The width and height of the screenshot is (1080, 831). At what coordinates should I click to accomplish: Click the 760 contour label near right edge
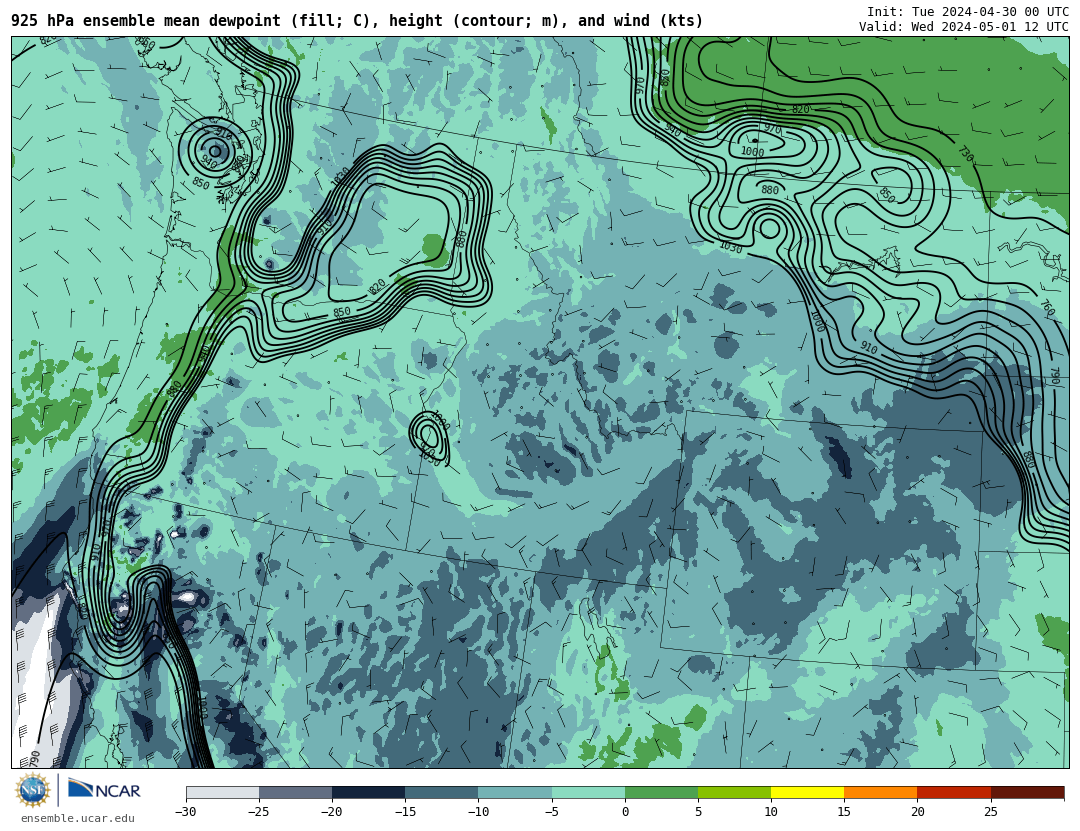coord(1048,307)
